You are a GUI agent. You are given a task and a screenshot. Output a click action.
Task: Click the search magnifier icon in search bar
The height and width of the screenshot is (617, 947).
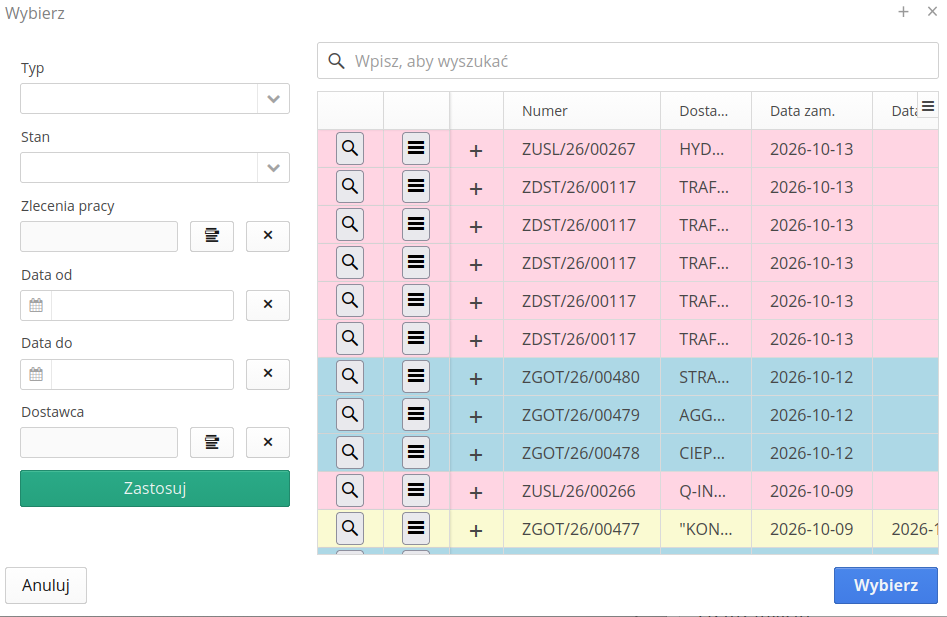[336, 61]
